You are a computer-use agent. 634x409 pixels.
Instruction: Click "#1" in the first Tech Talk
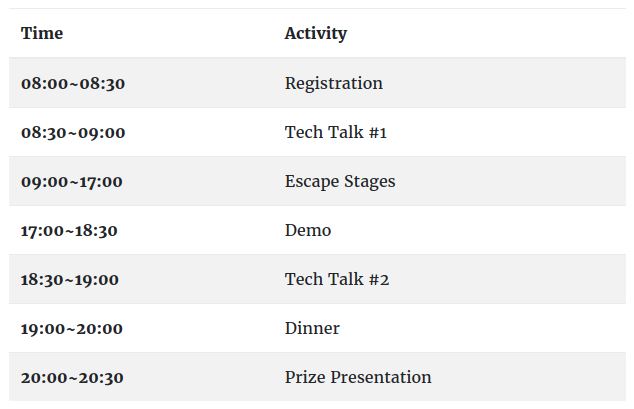[x=377, y=132]
